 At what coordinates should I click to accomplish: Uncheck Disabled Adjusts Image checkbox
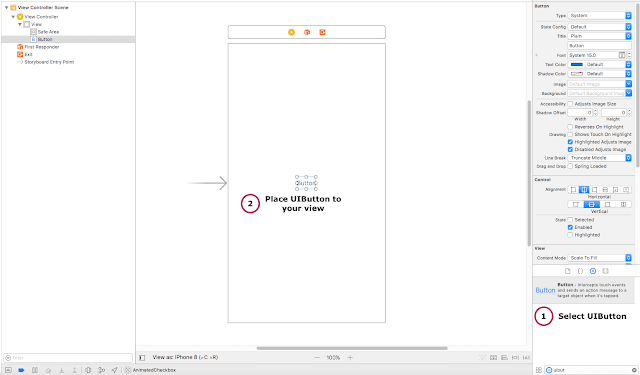pyautogui.click(x=570, y=149)
